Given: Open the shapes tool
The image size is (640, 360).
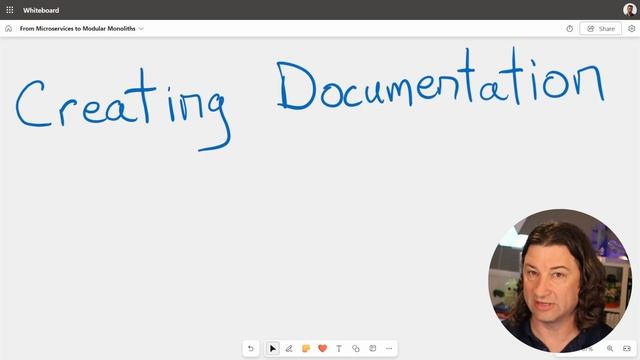Looking at the screenshot, I should [356, 349].
